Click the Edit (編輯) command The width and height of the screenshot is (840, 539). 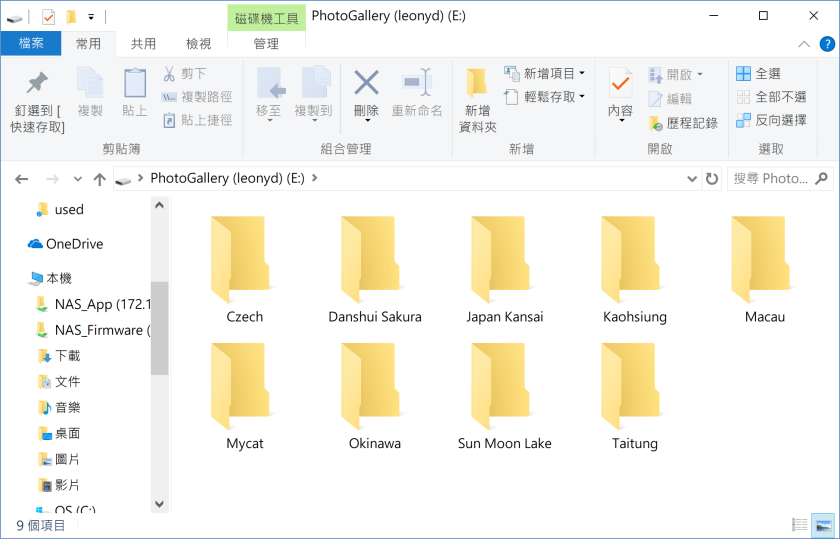(x=670, y=99)
